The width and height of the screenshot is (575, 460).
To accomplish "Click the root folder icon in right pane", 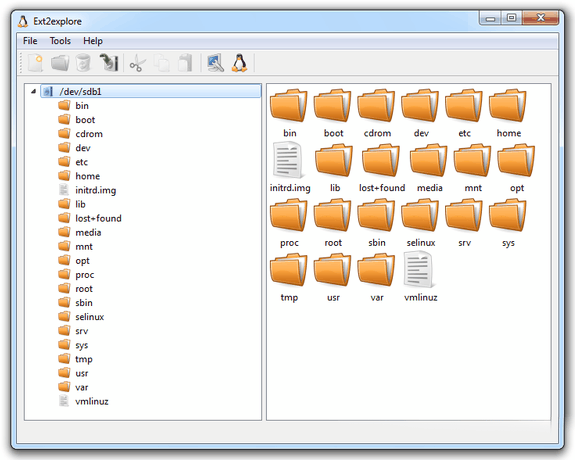I will pyautogui.click(x=333, y=216).
